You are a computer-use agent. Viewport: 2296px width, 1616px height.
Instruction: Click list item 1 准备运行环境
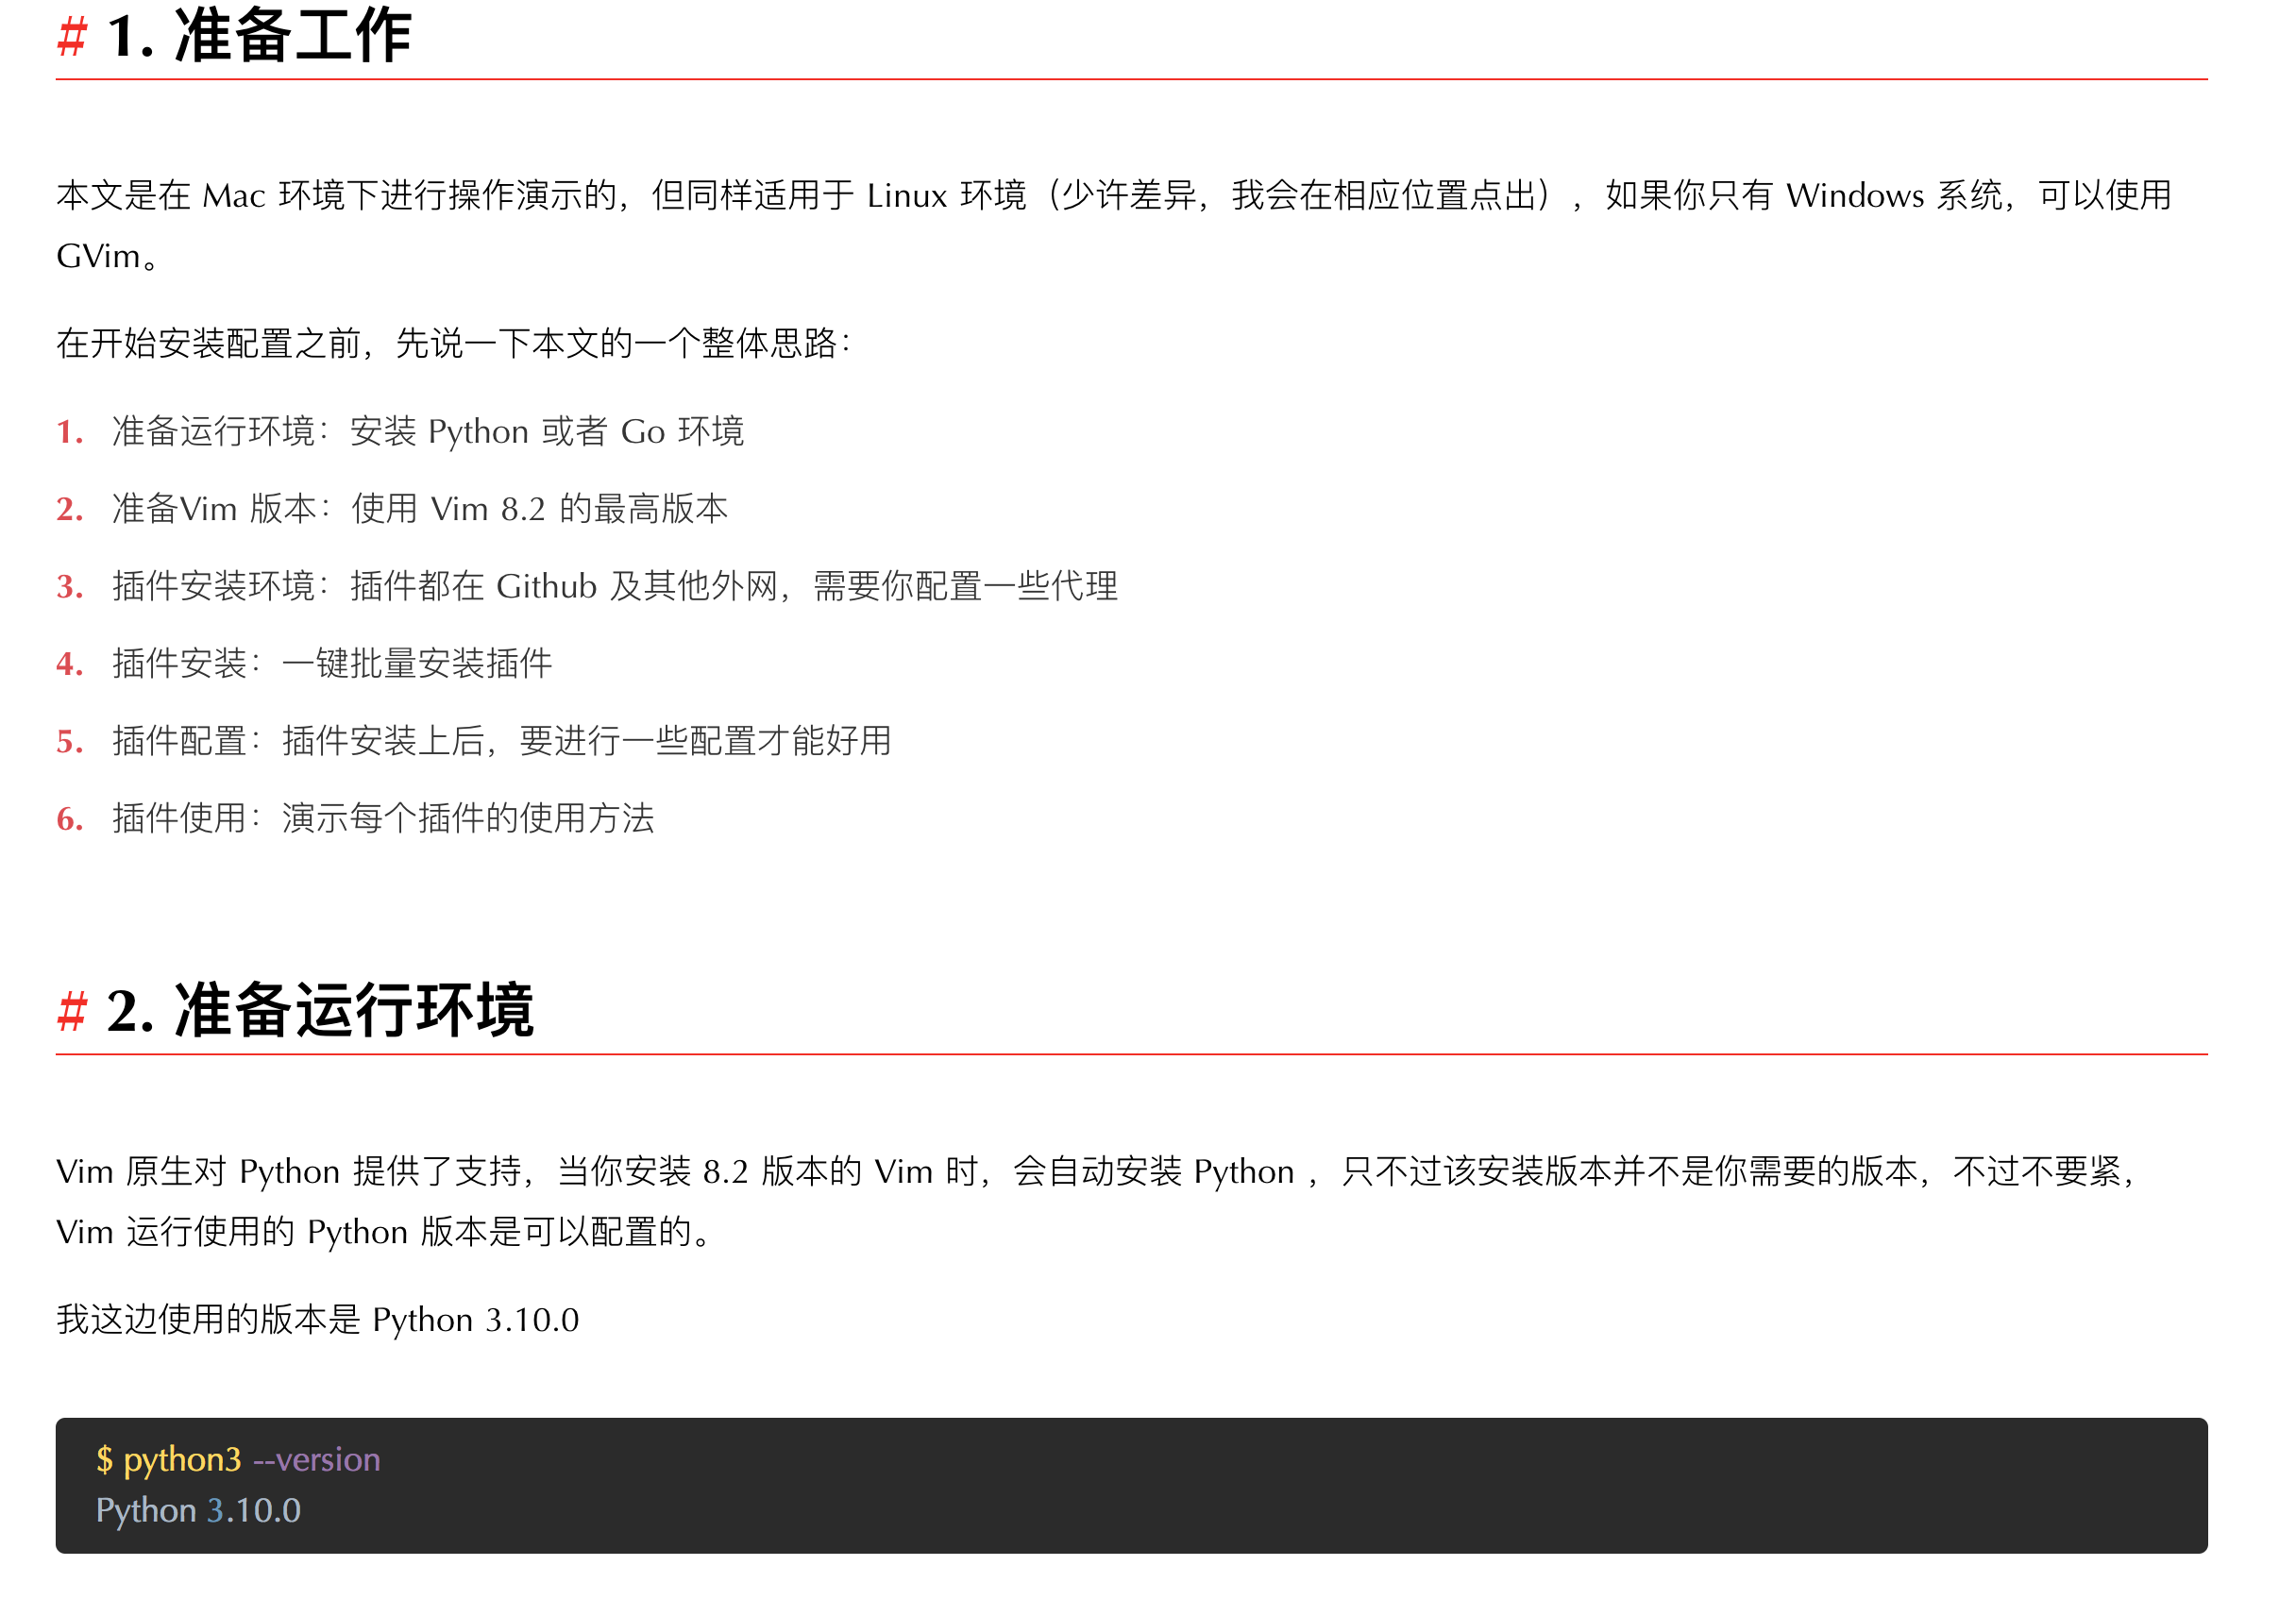[x=428, y=432]
